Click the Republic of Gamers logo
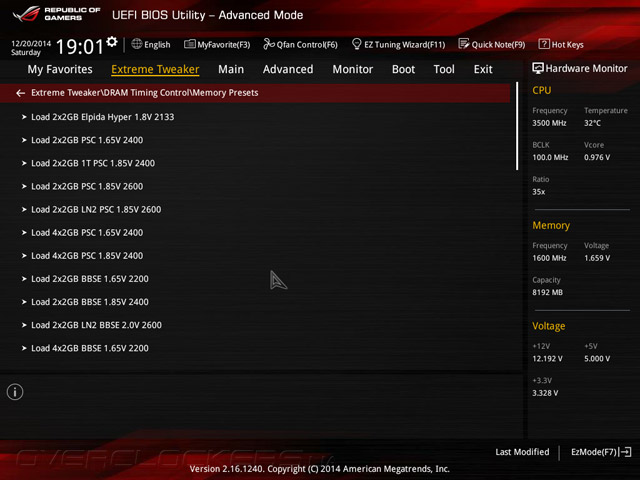The width and height of the screenshot is (640, 480). pyautogui.click(x=56, y=14)
